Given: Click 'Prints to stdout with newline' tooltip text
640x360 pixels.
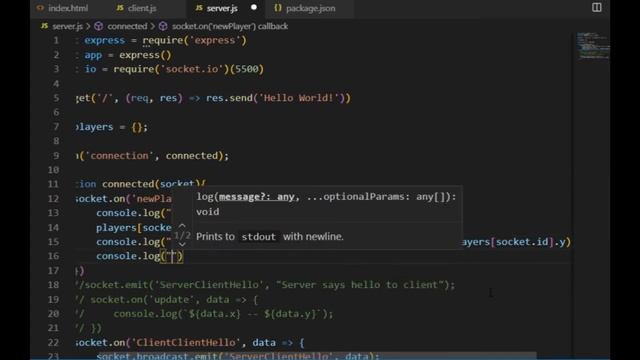Looking at the screenshot, I should pyautogui.click(x=270, y=237).
